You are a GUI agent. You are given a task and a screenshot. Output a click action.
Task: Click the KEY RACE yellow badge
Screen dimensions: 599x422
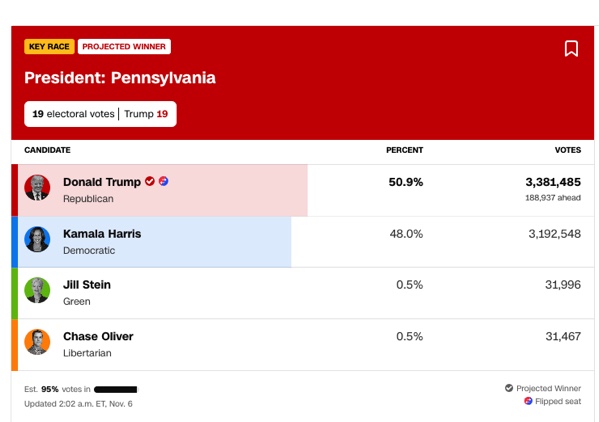(x=49, y=47)
